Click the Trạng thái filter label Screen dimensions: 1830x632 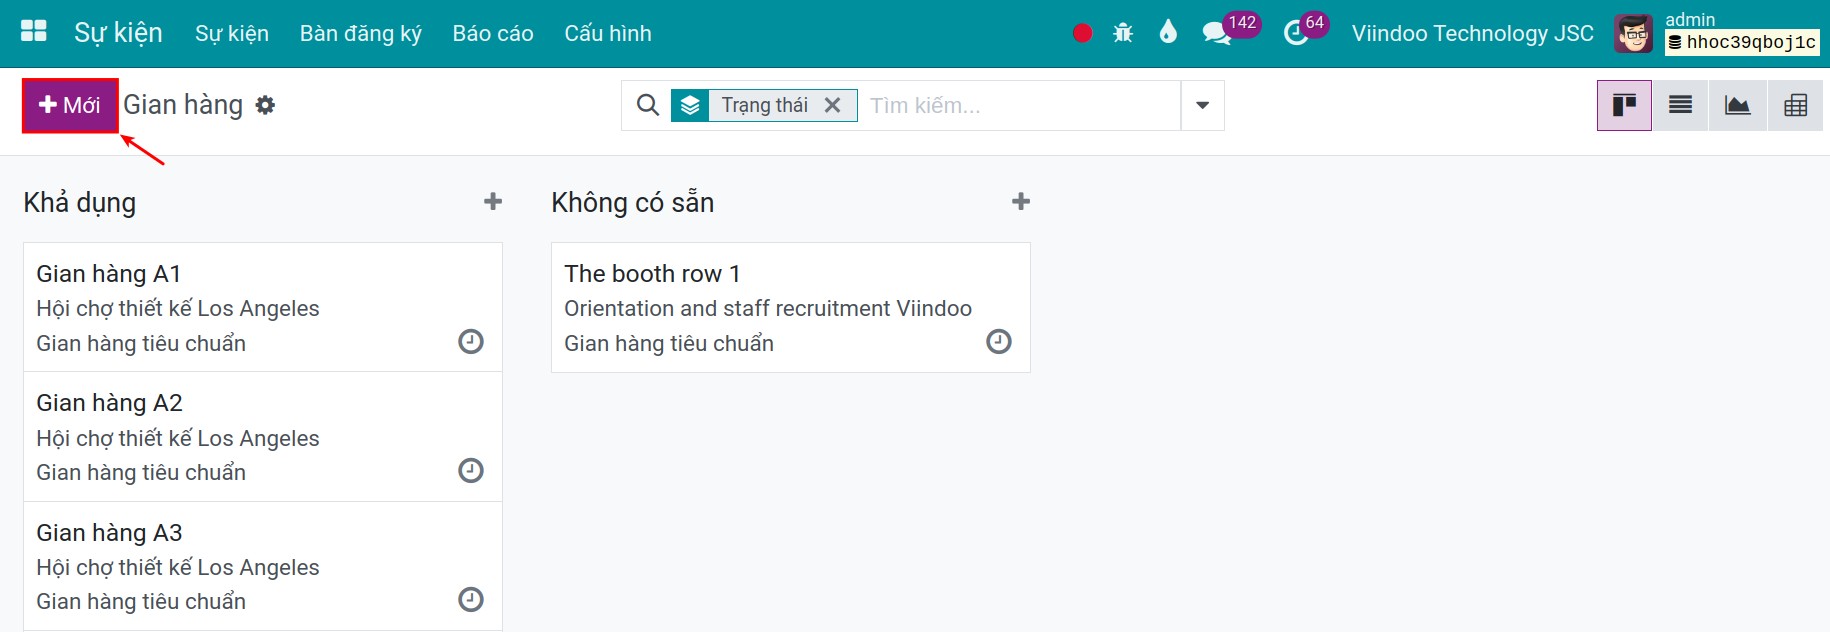click(x=765, y=105)
